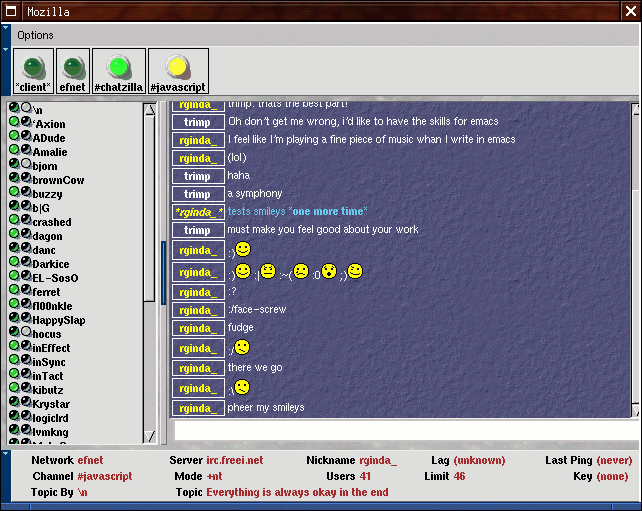
Task: Collapse the tab toolbar grippy arrow
Action: 5,50
